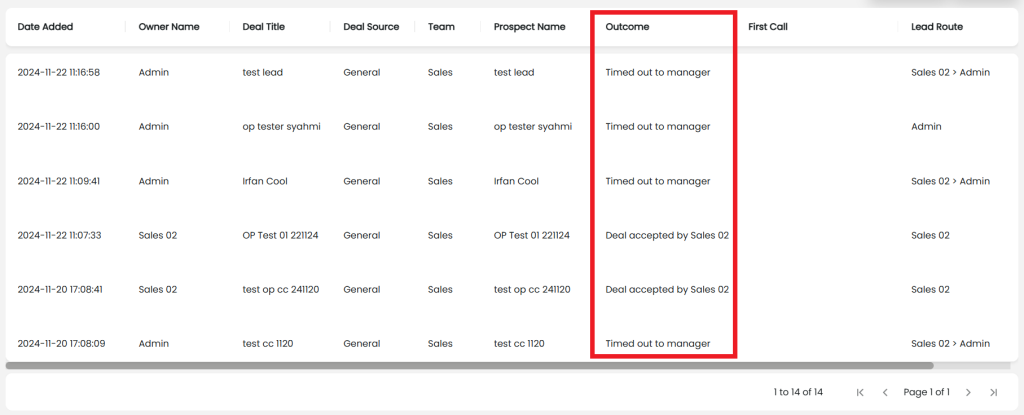Open the 'Irfan Cool' deal title

click(x=265, y=181)
